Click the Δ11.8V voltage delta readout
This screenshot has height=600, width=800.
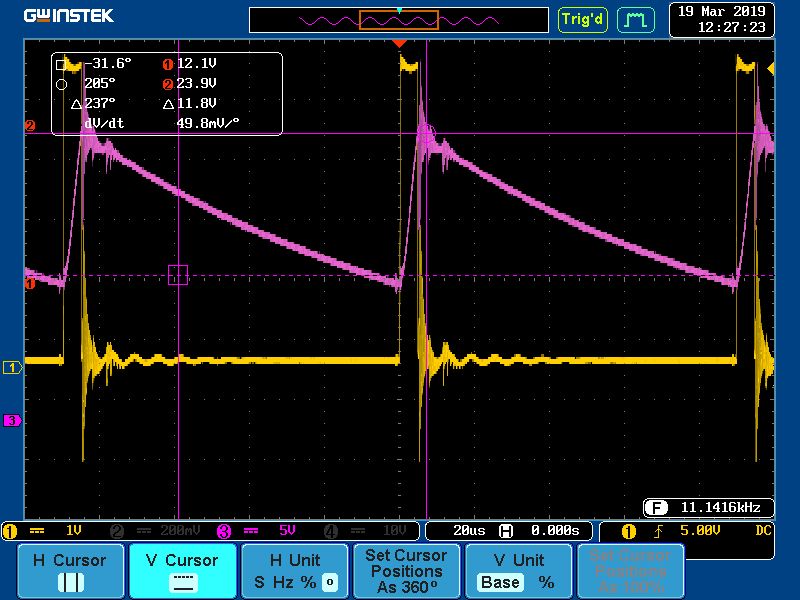pyautogui.click(x=190, y=104)
